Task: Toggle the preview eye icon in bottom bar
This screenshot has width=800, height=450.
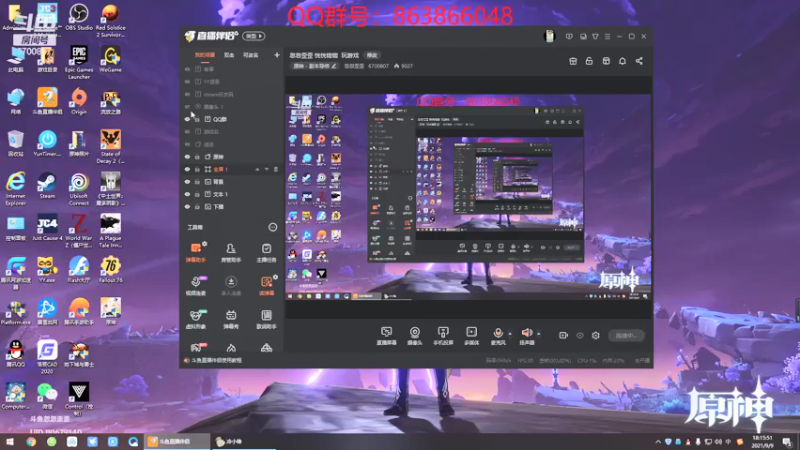Action: tap(580, 336)
